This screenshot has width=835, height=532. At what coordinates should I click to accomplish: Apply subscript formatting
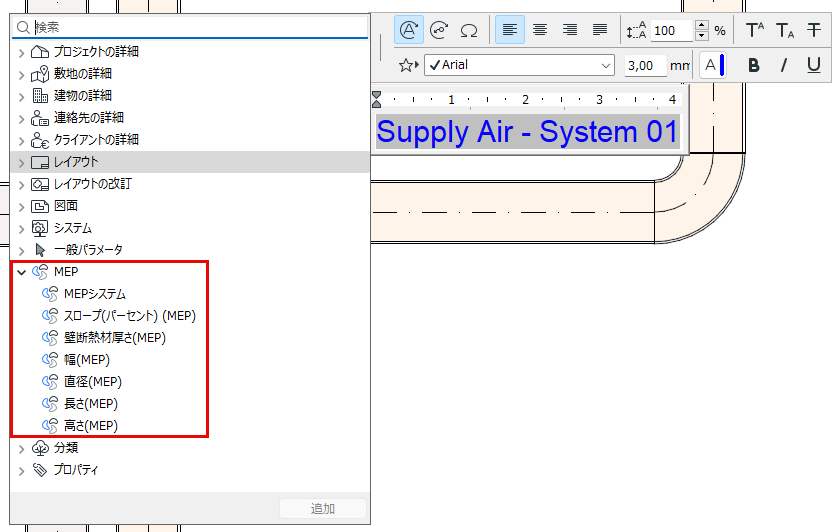click(x=784, y=30)
